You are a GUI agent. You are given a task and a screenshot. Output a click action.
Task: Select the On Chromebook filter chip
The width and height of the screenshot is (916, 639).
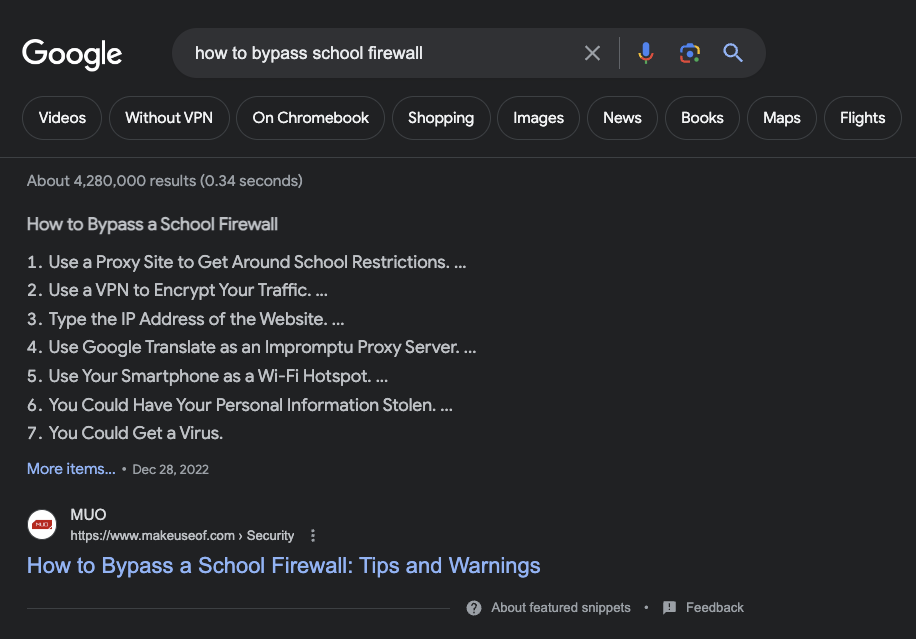pyautogui.click(x=310, y=118)
